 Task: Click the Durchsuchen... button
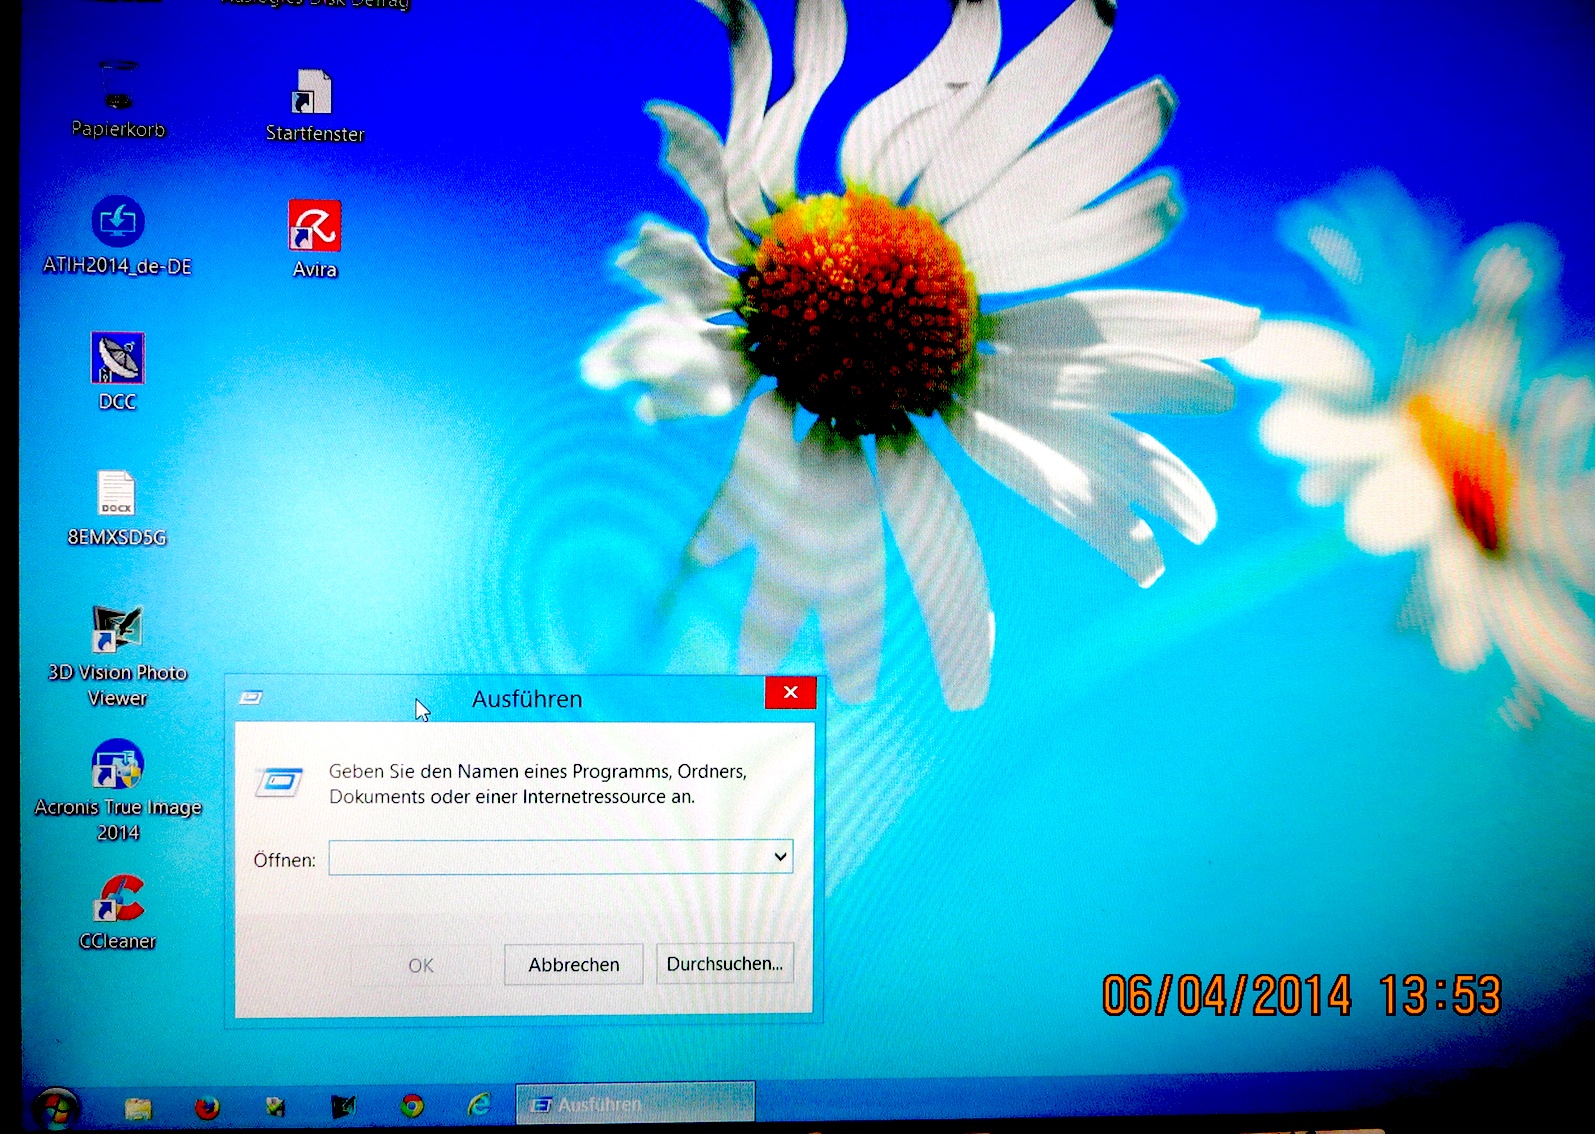(x=724, y=964)
